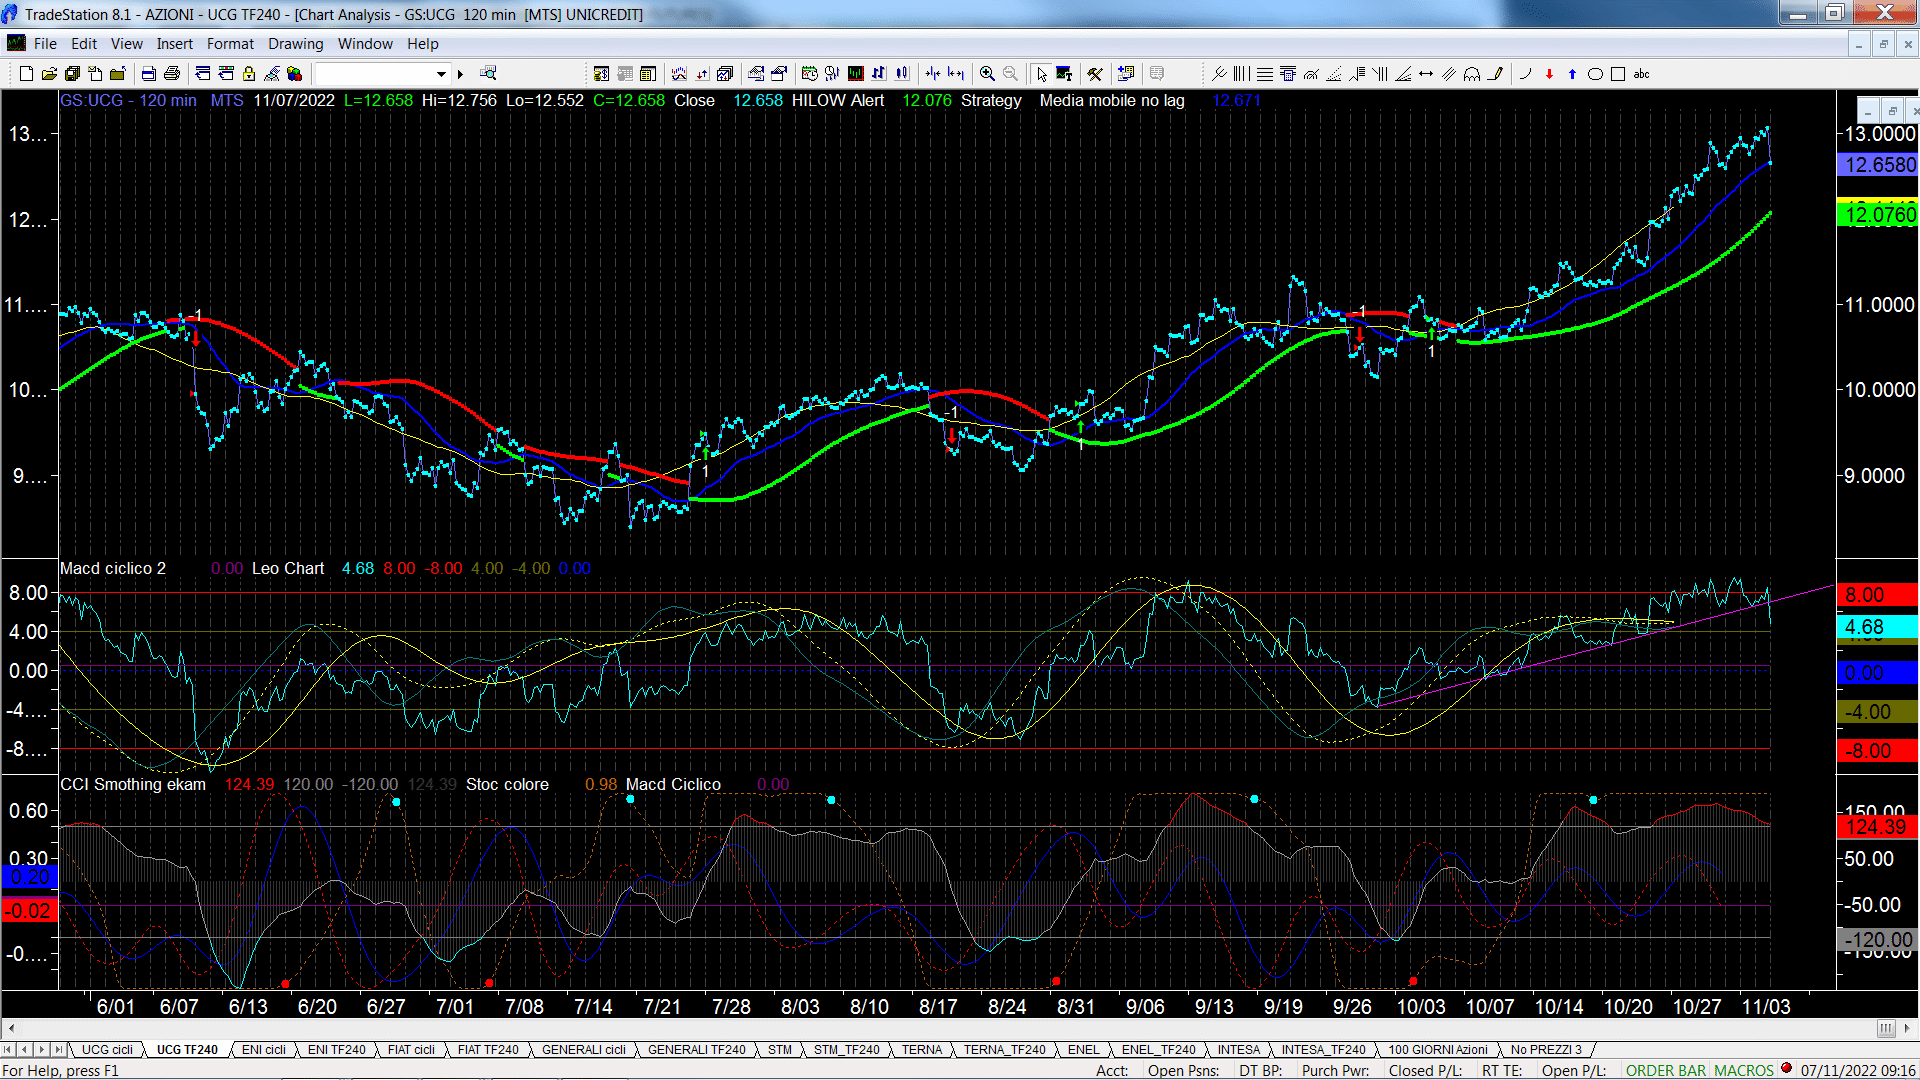Click the horizontal scrollbar left arrow
Image resolution: width=1920 pixels, height=1080 pixels.
[x=11, y=1028]
